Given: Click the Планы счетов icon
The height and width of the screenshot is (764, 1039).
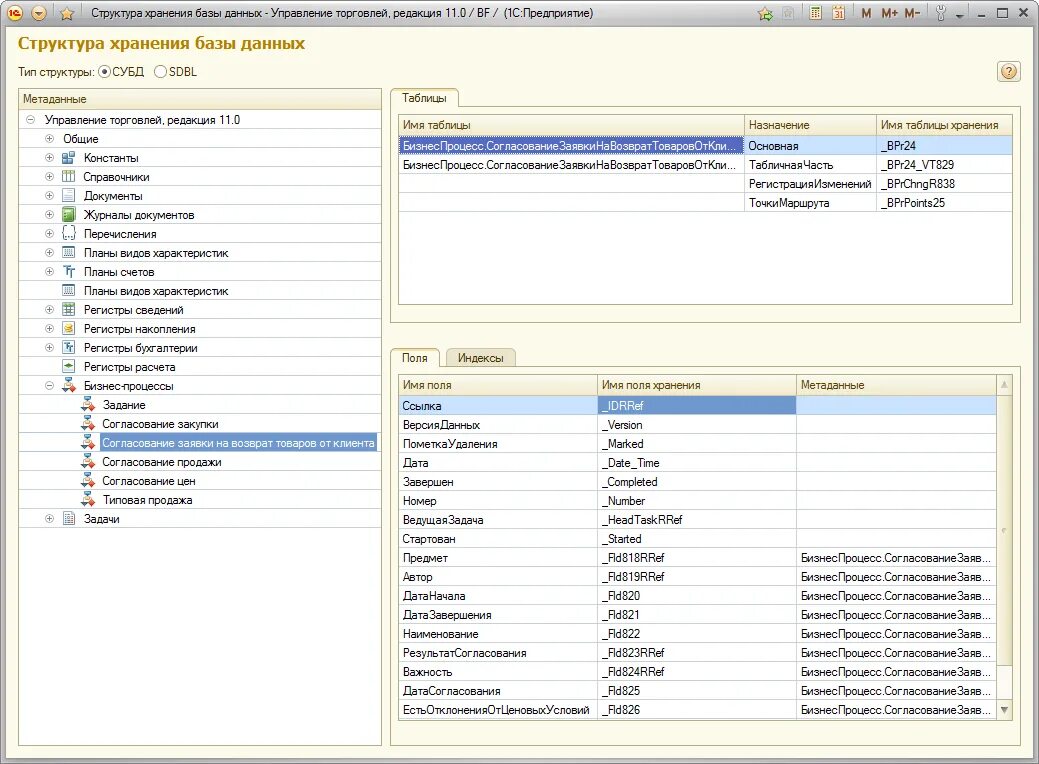Looking at the screenshot, I should click(x=68, y=272).
